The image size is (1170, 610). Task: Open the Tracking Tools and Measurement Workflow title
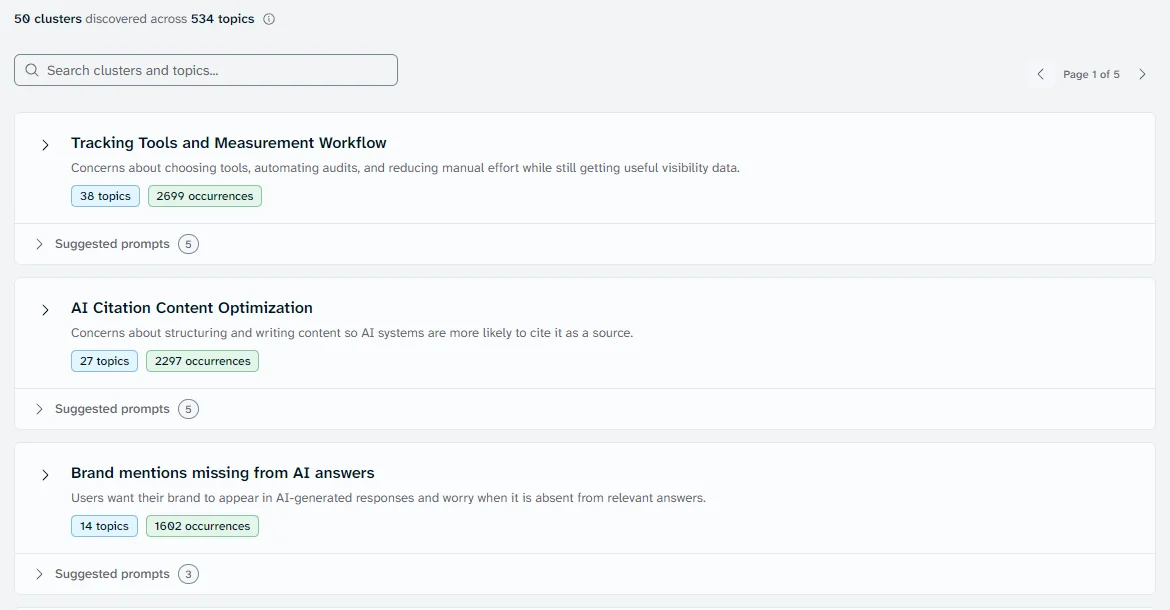pyautogui.click(x=228, y=142)
